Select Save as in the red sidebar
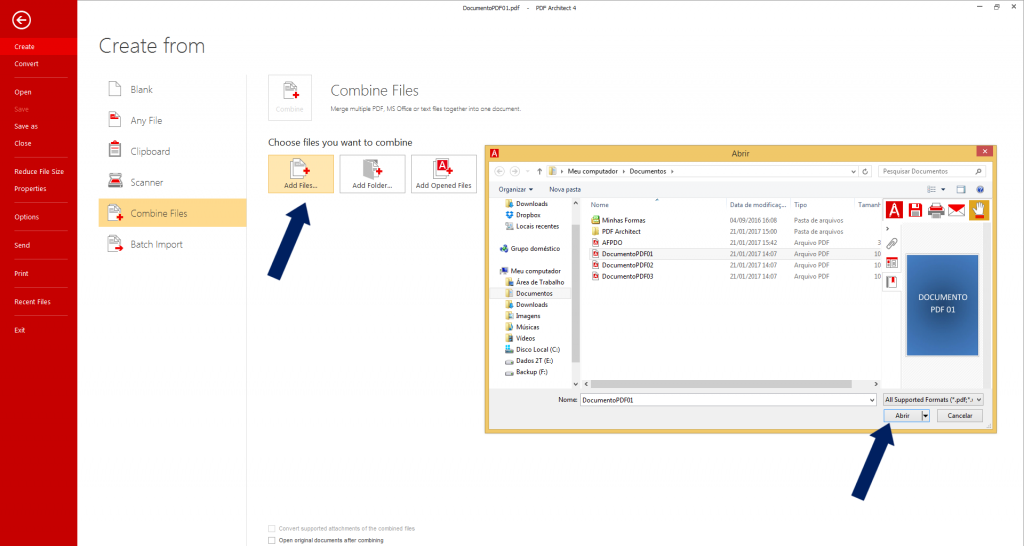The height and width of the screenshot is (546, 1024). pos(26,126)
